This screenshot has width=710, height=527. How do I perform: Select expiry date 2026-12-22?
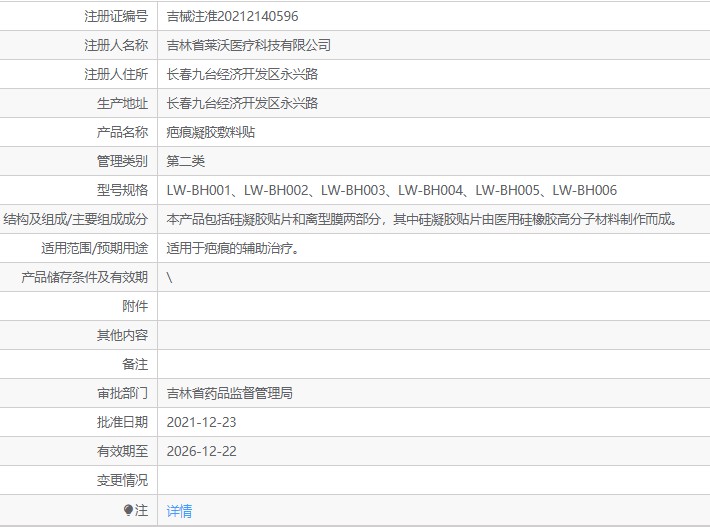(201, 451)
